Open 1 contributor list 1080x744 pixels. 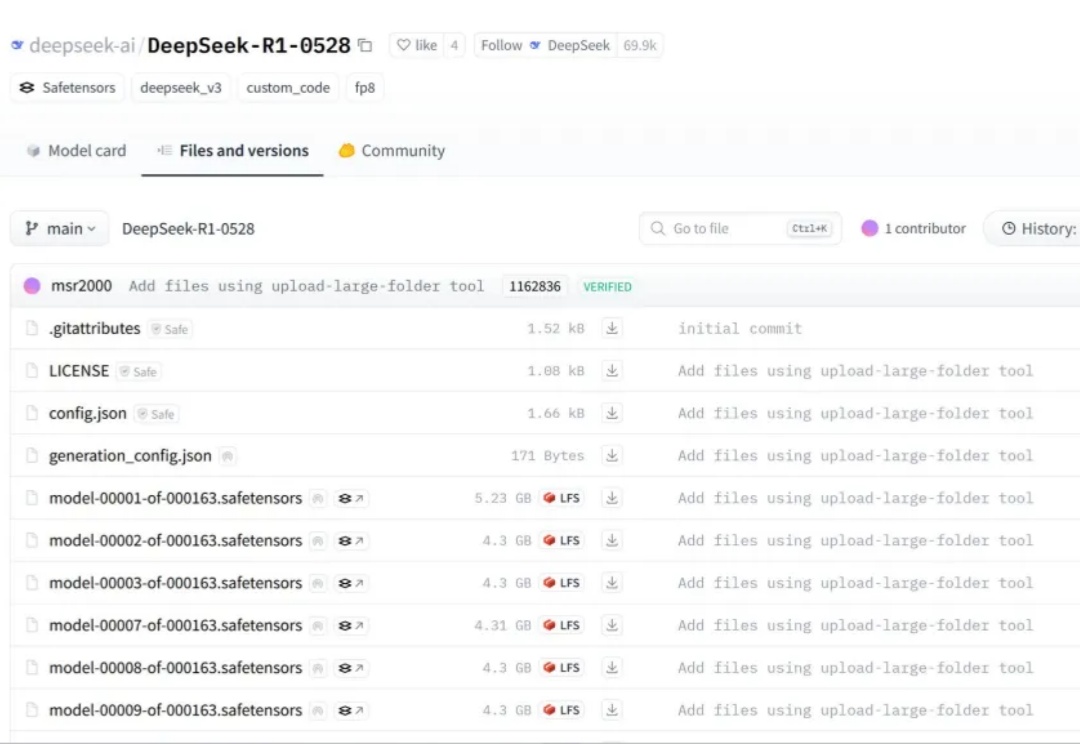click(913, 229)
